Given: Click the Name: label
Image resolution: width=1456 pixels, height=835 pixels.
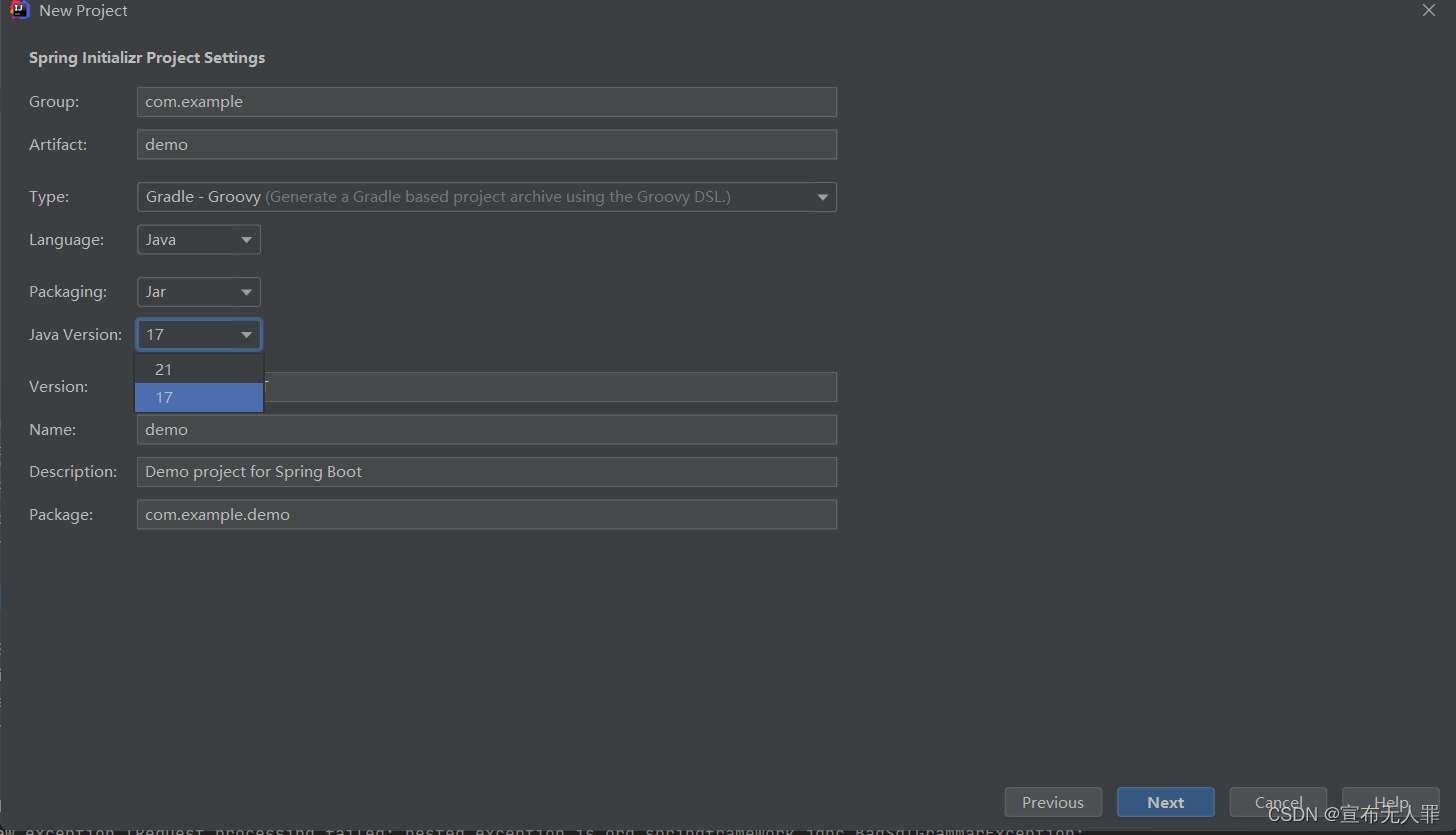Looking at the screenshot, I should [x=53, y=430].
